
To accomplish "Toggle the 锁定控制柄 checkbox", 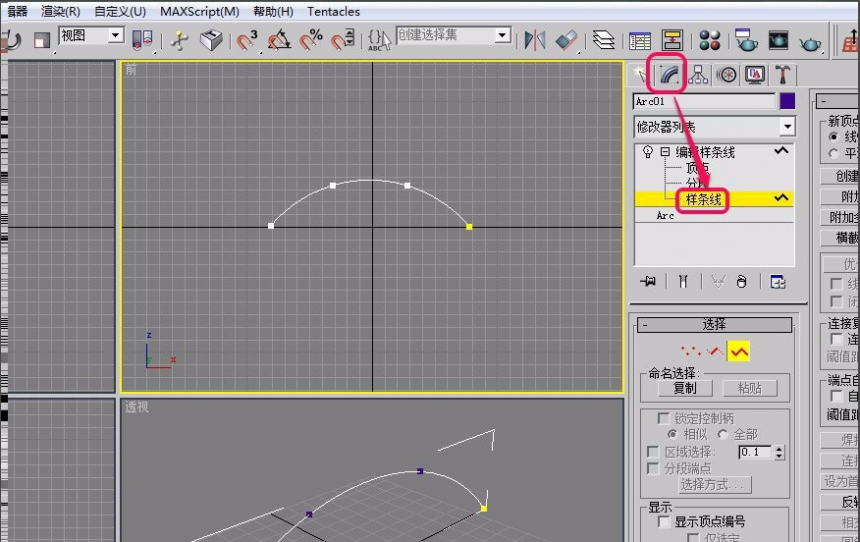I will [x=663, y=419].
